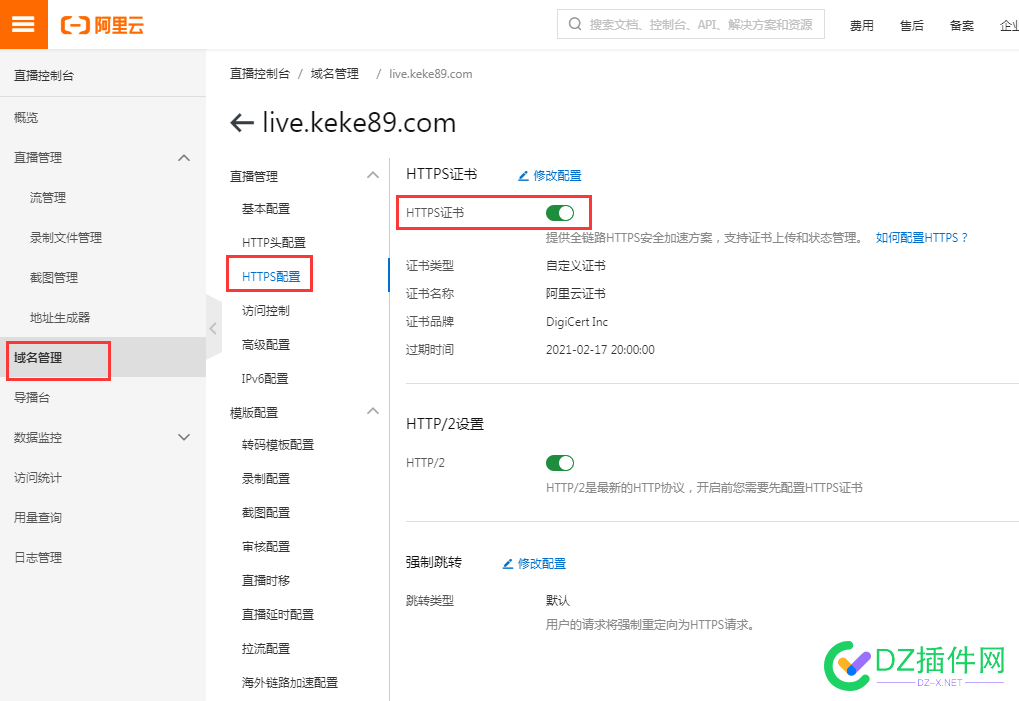Click the 阿里云证书 name value
The image size is (1019, 701).
576,294
